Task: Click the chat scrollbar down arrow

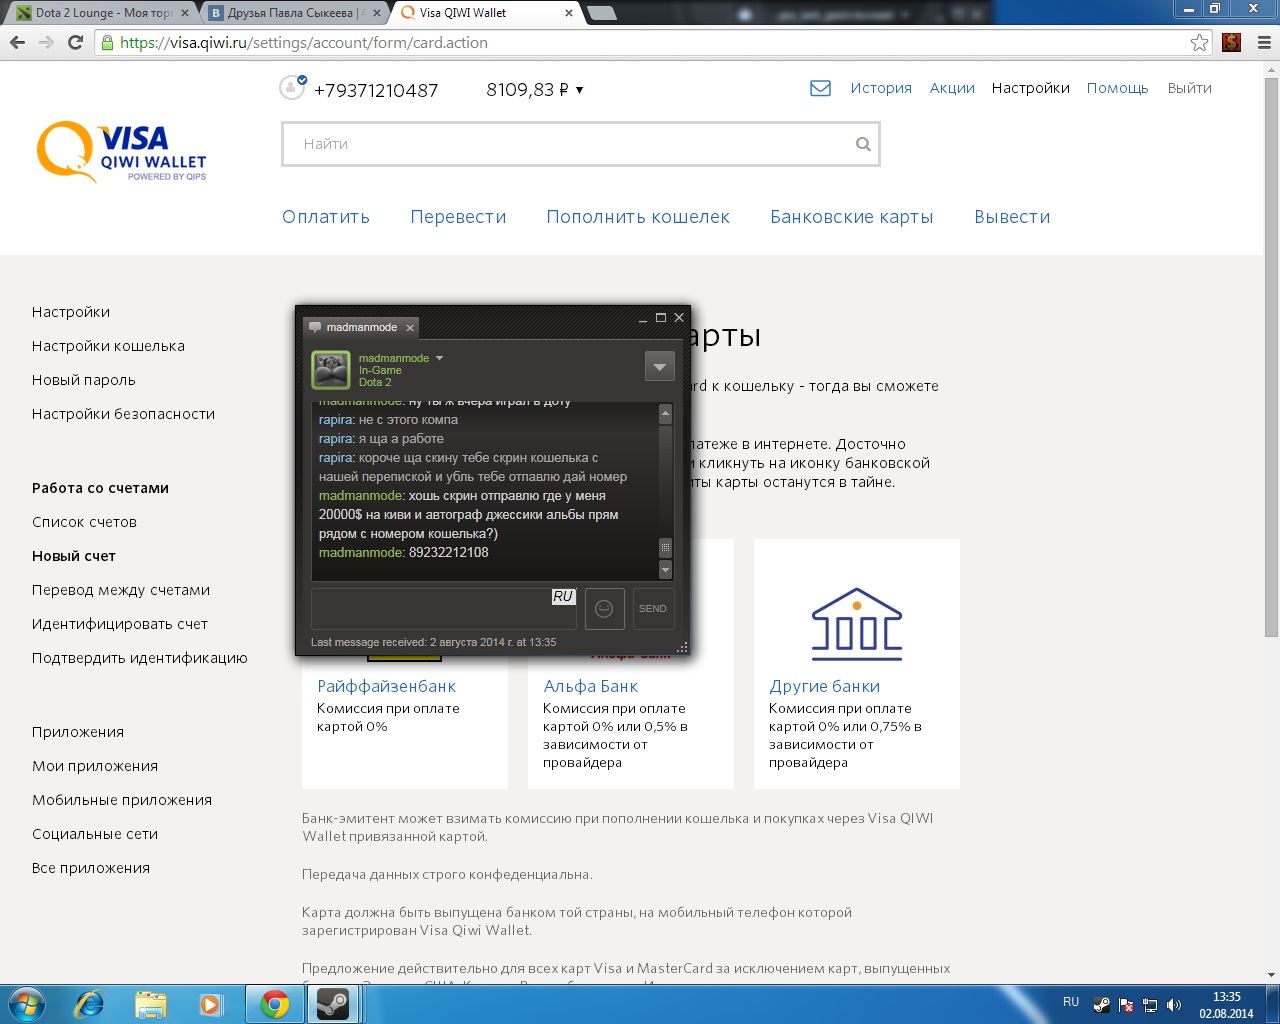Action: tap(666, 570)
